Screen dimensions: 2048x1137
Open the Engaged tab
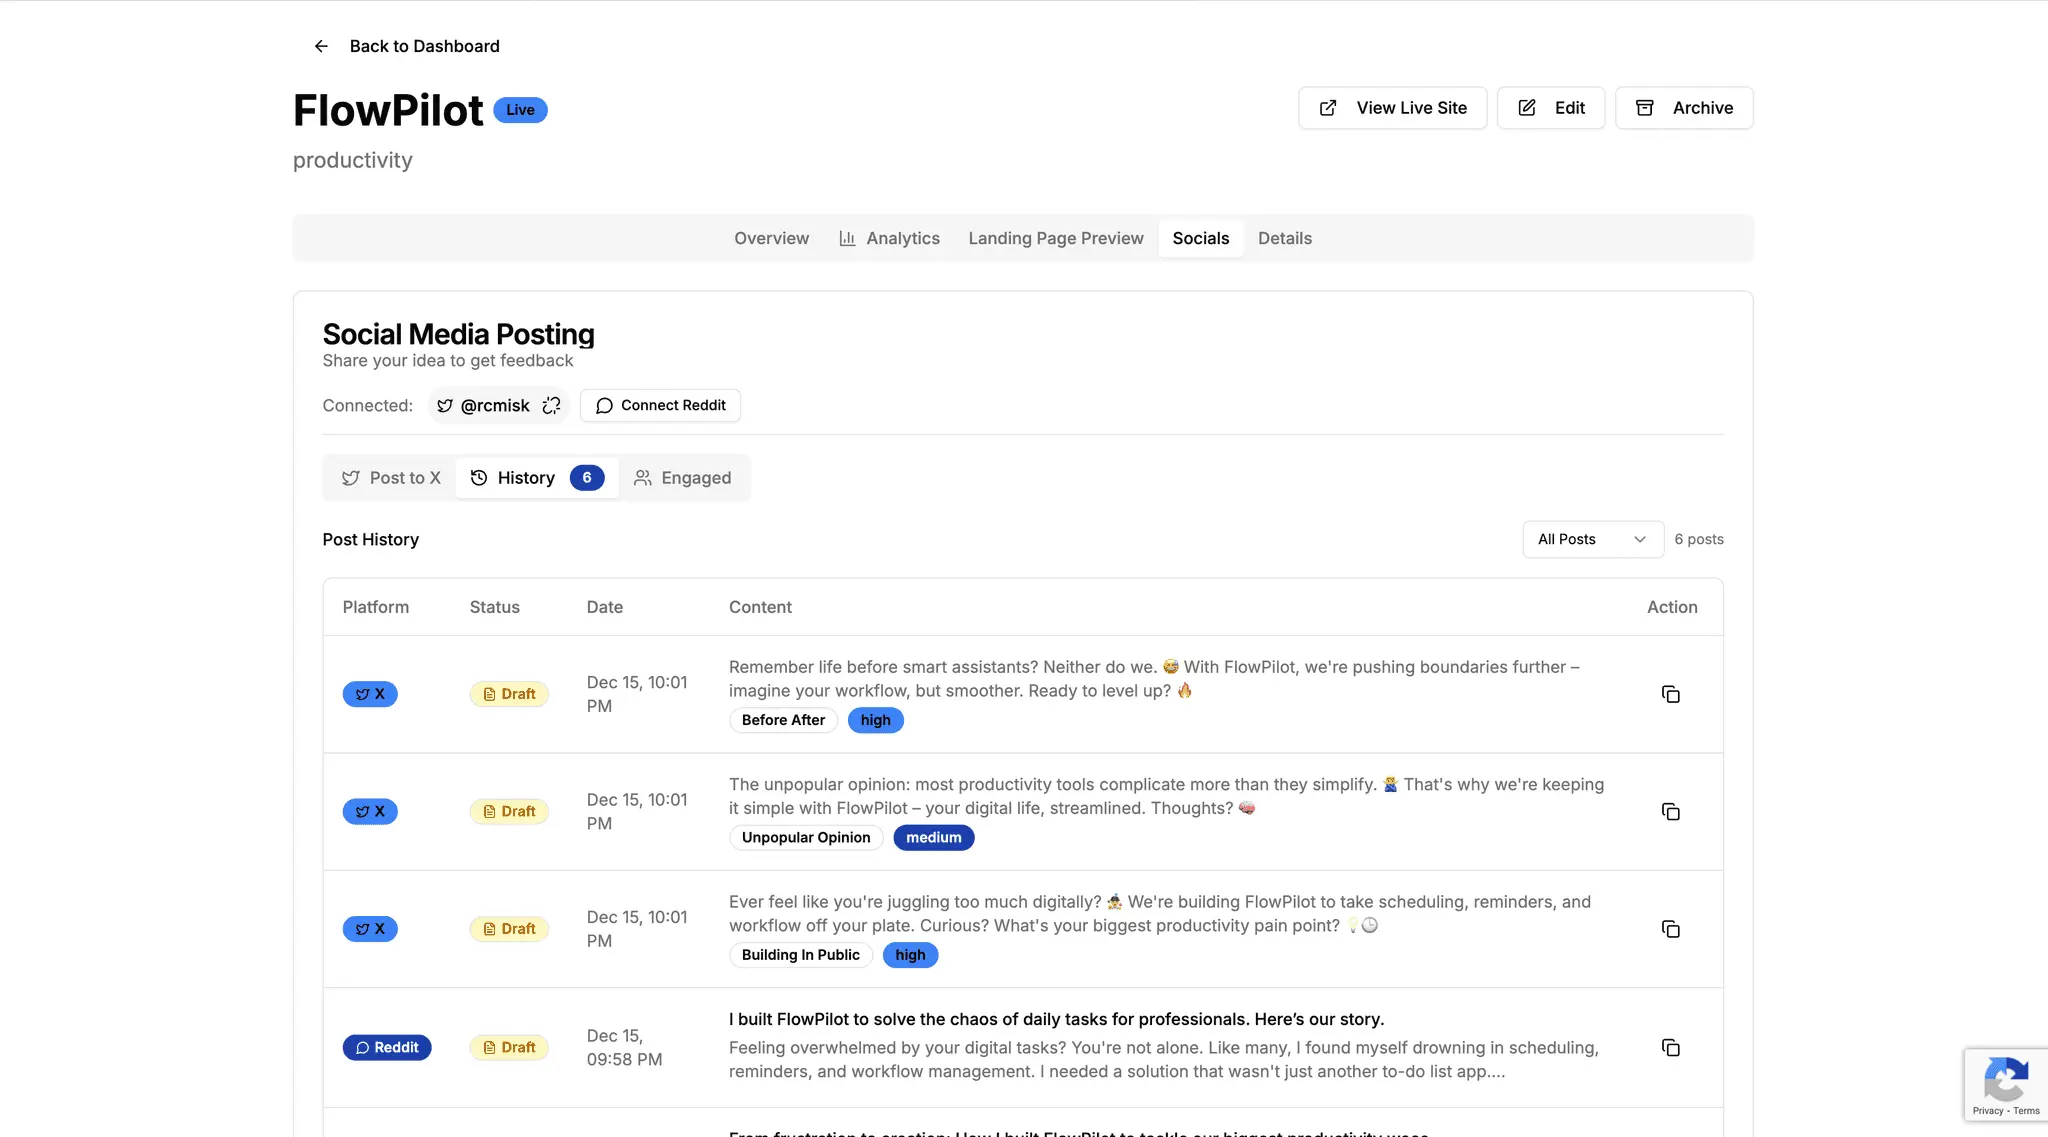(683, 478)
